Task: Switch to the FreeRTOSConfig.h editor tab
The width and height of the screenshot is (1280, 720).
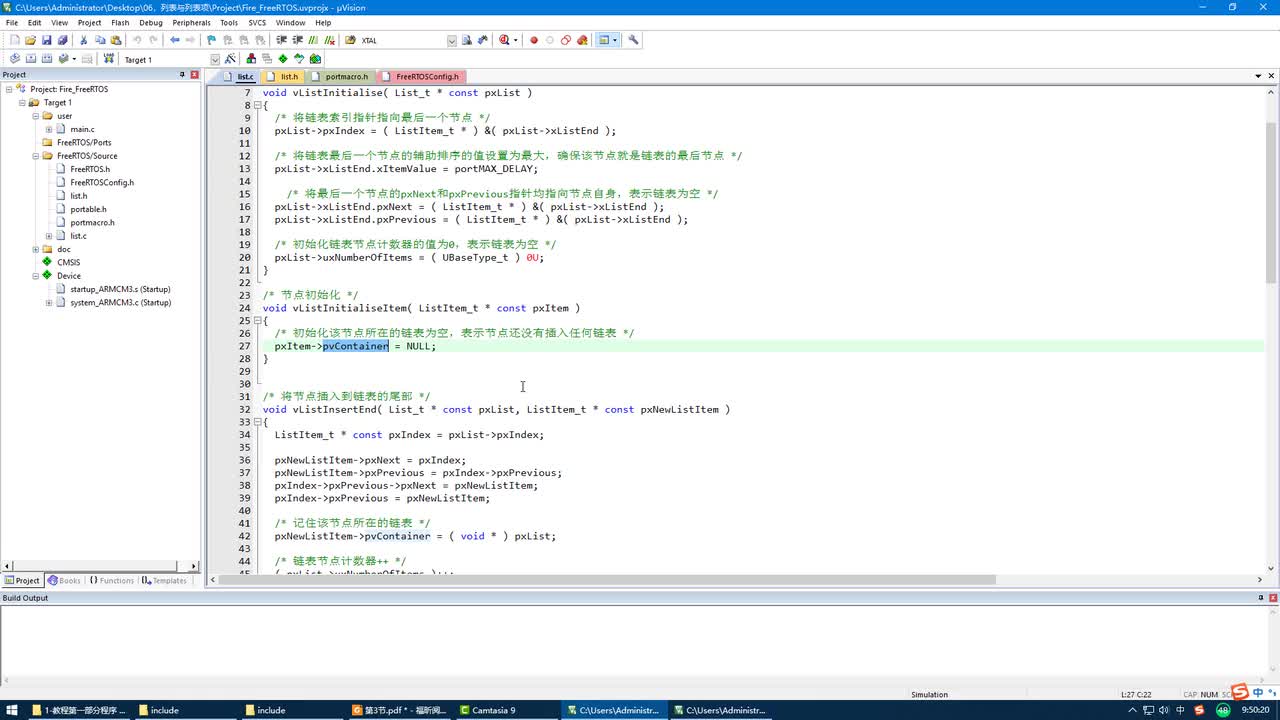Action: click(421, 76)
